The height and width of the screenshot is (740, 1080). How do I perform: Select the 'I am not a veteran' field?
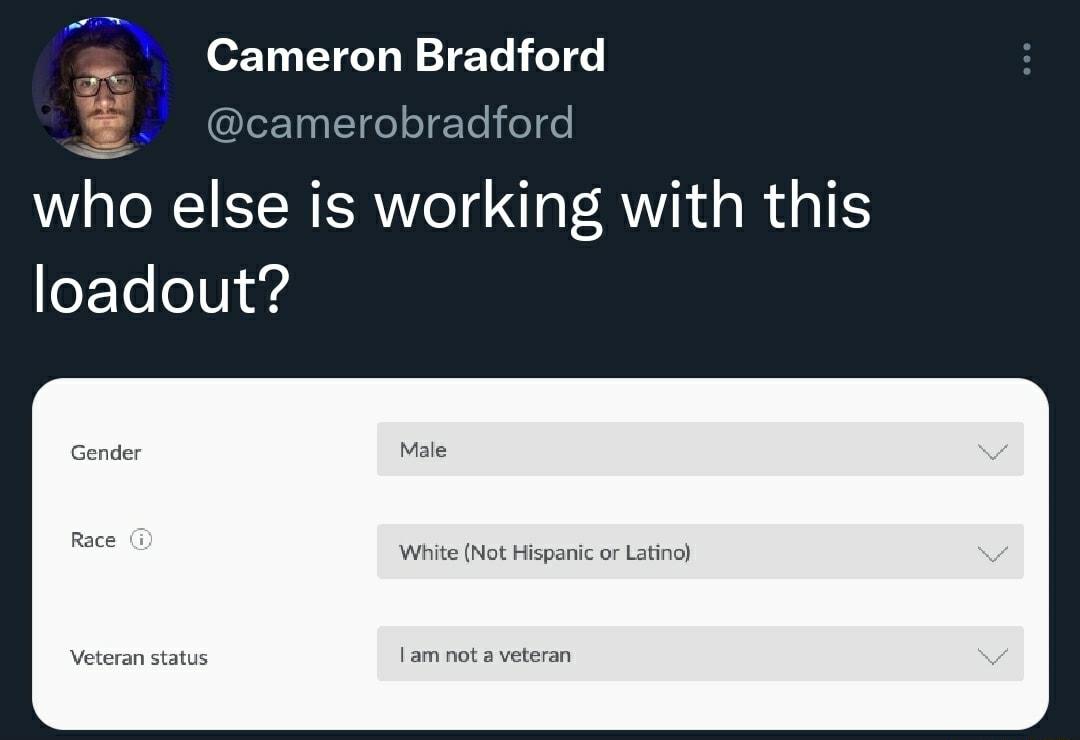click(483, 655)
